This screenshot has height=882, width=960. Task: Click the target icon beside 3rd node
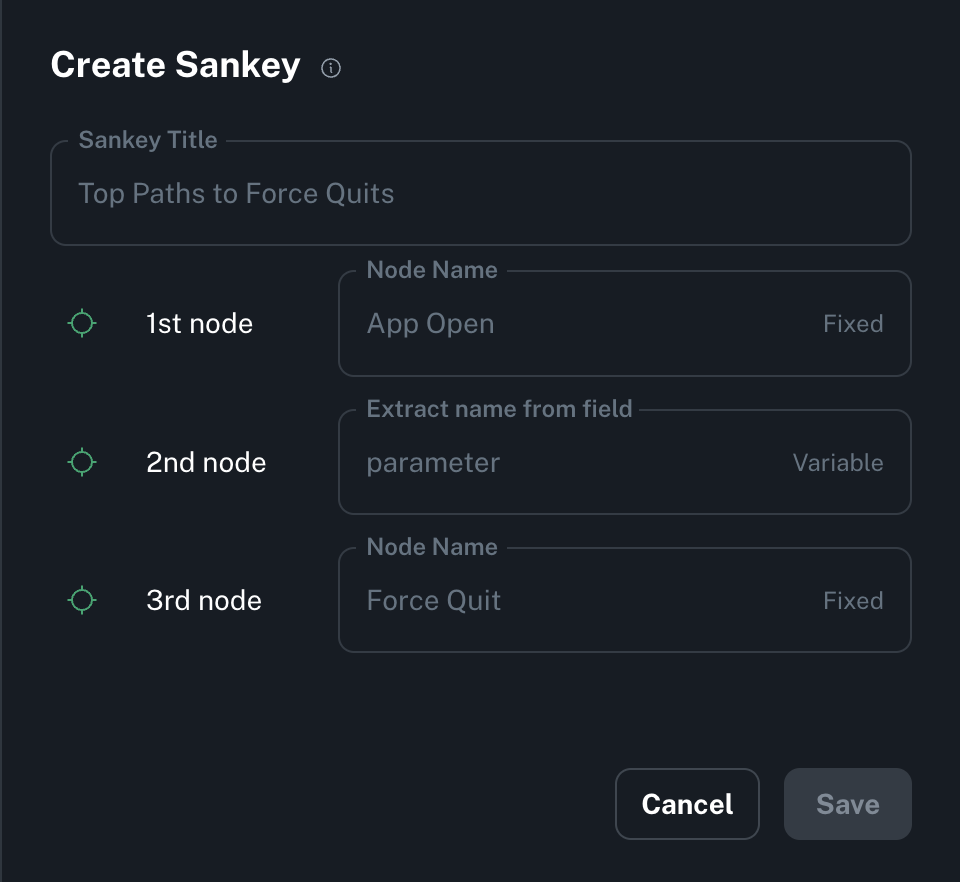coord(82,600)
